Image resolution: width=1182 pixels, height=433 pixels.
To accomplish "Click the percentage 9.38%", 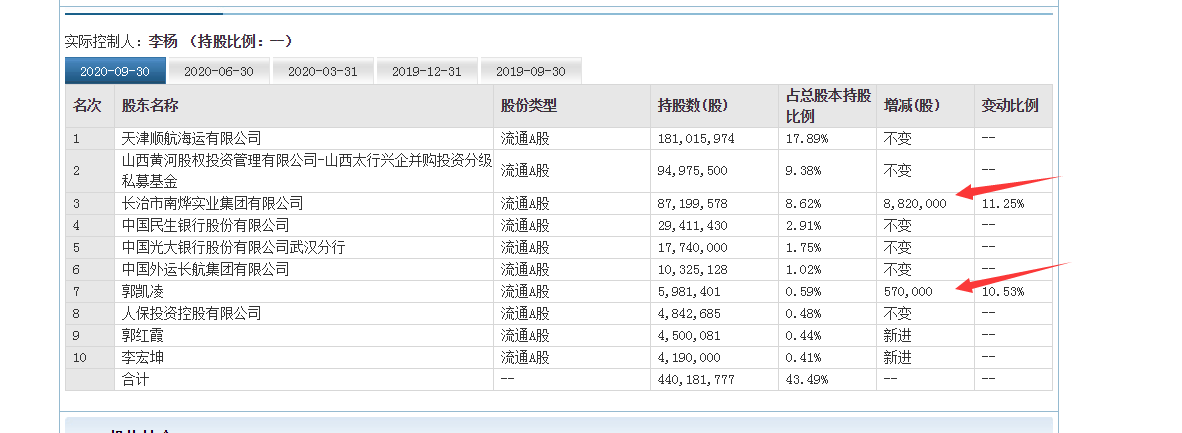I will tap(803, 171).
